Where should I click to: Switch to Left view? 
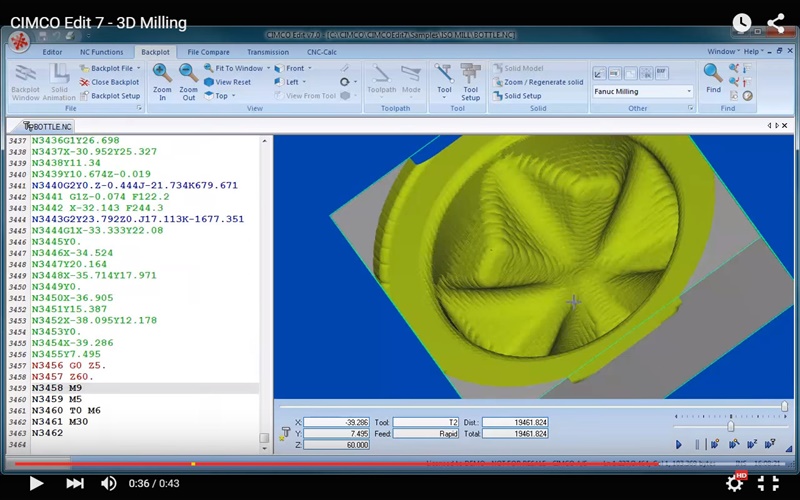287,82
